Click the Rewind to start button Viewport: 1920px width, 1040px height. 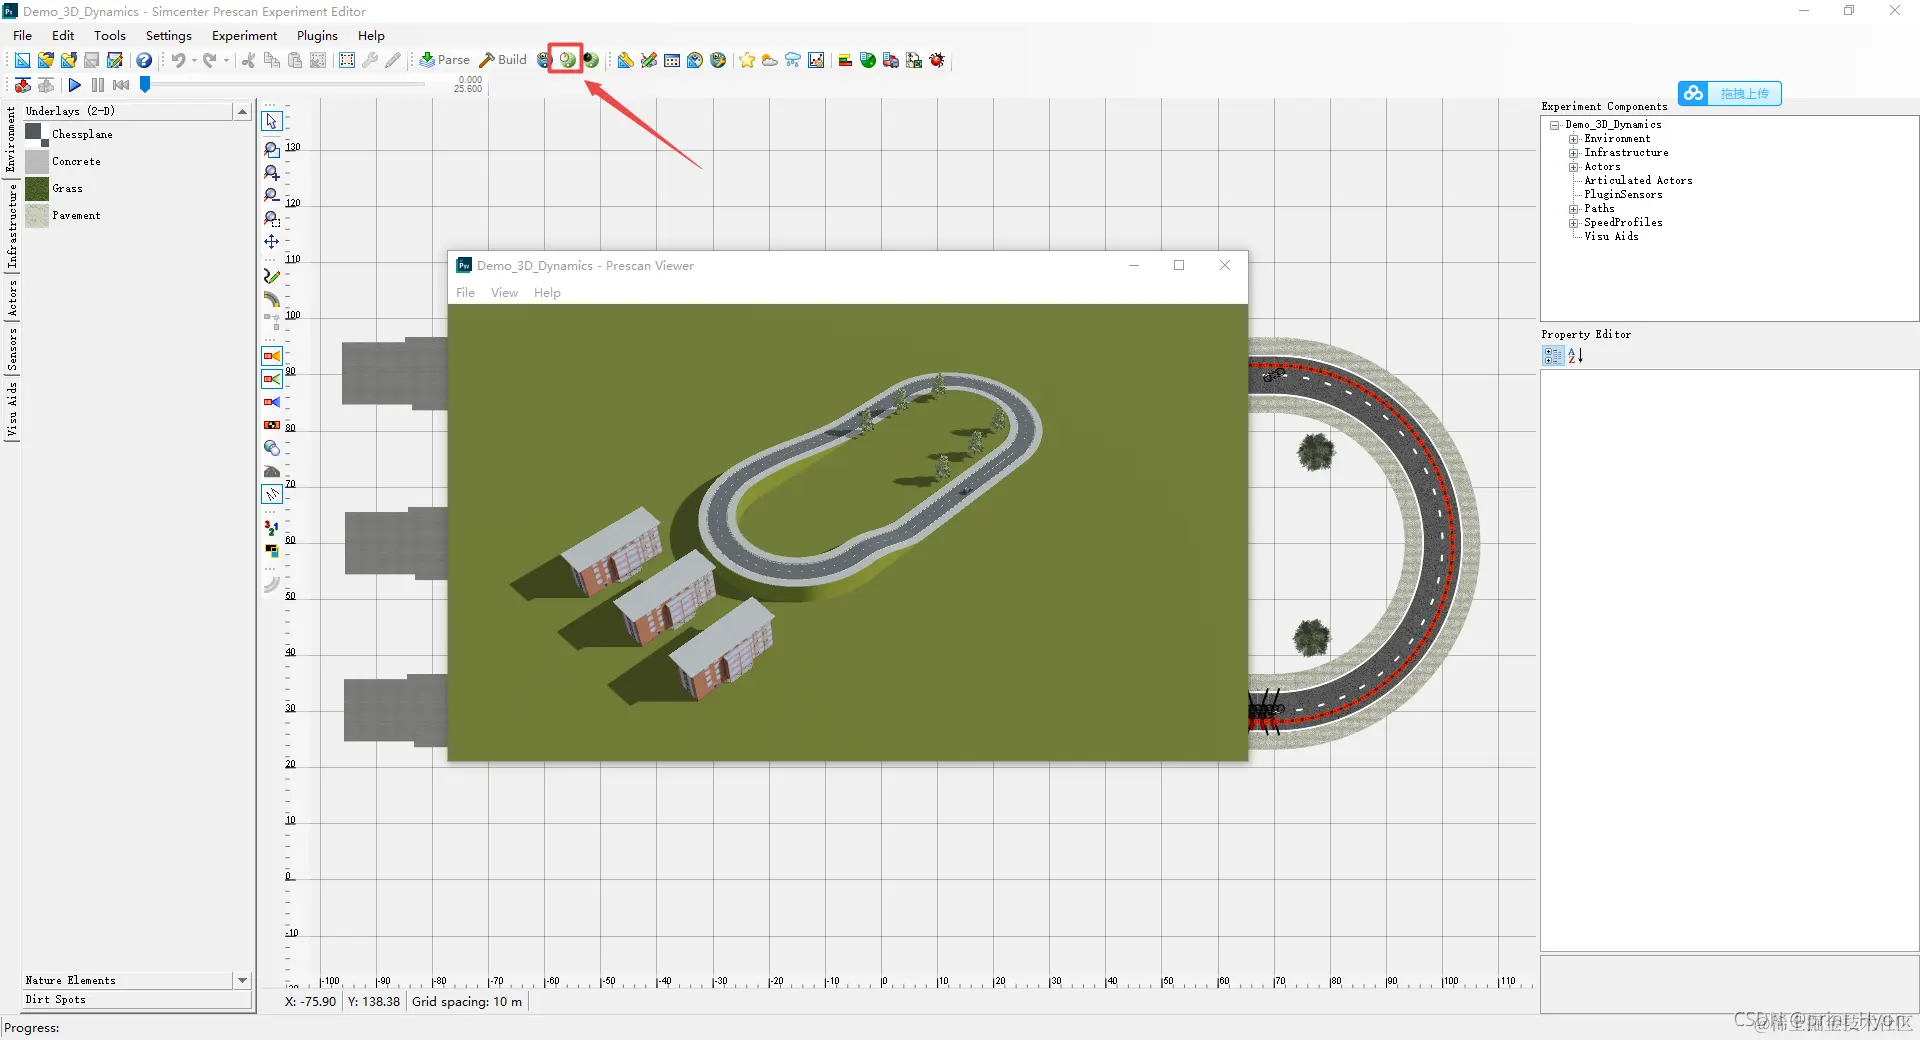click(x=121, y=85)
